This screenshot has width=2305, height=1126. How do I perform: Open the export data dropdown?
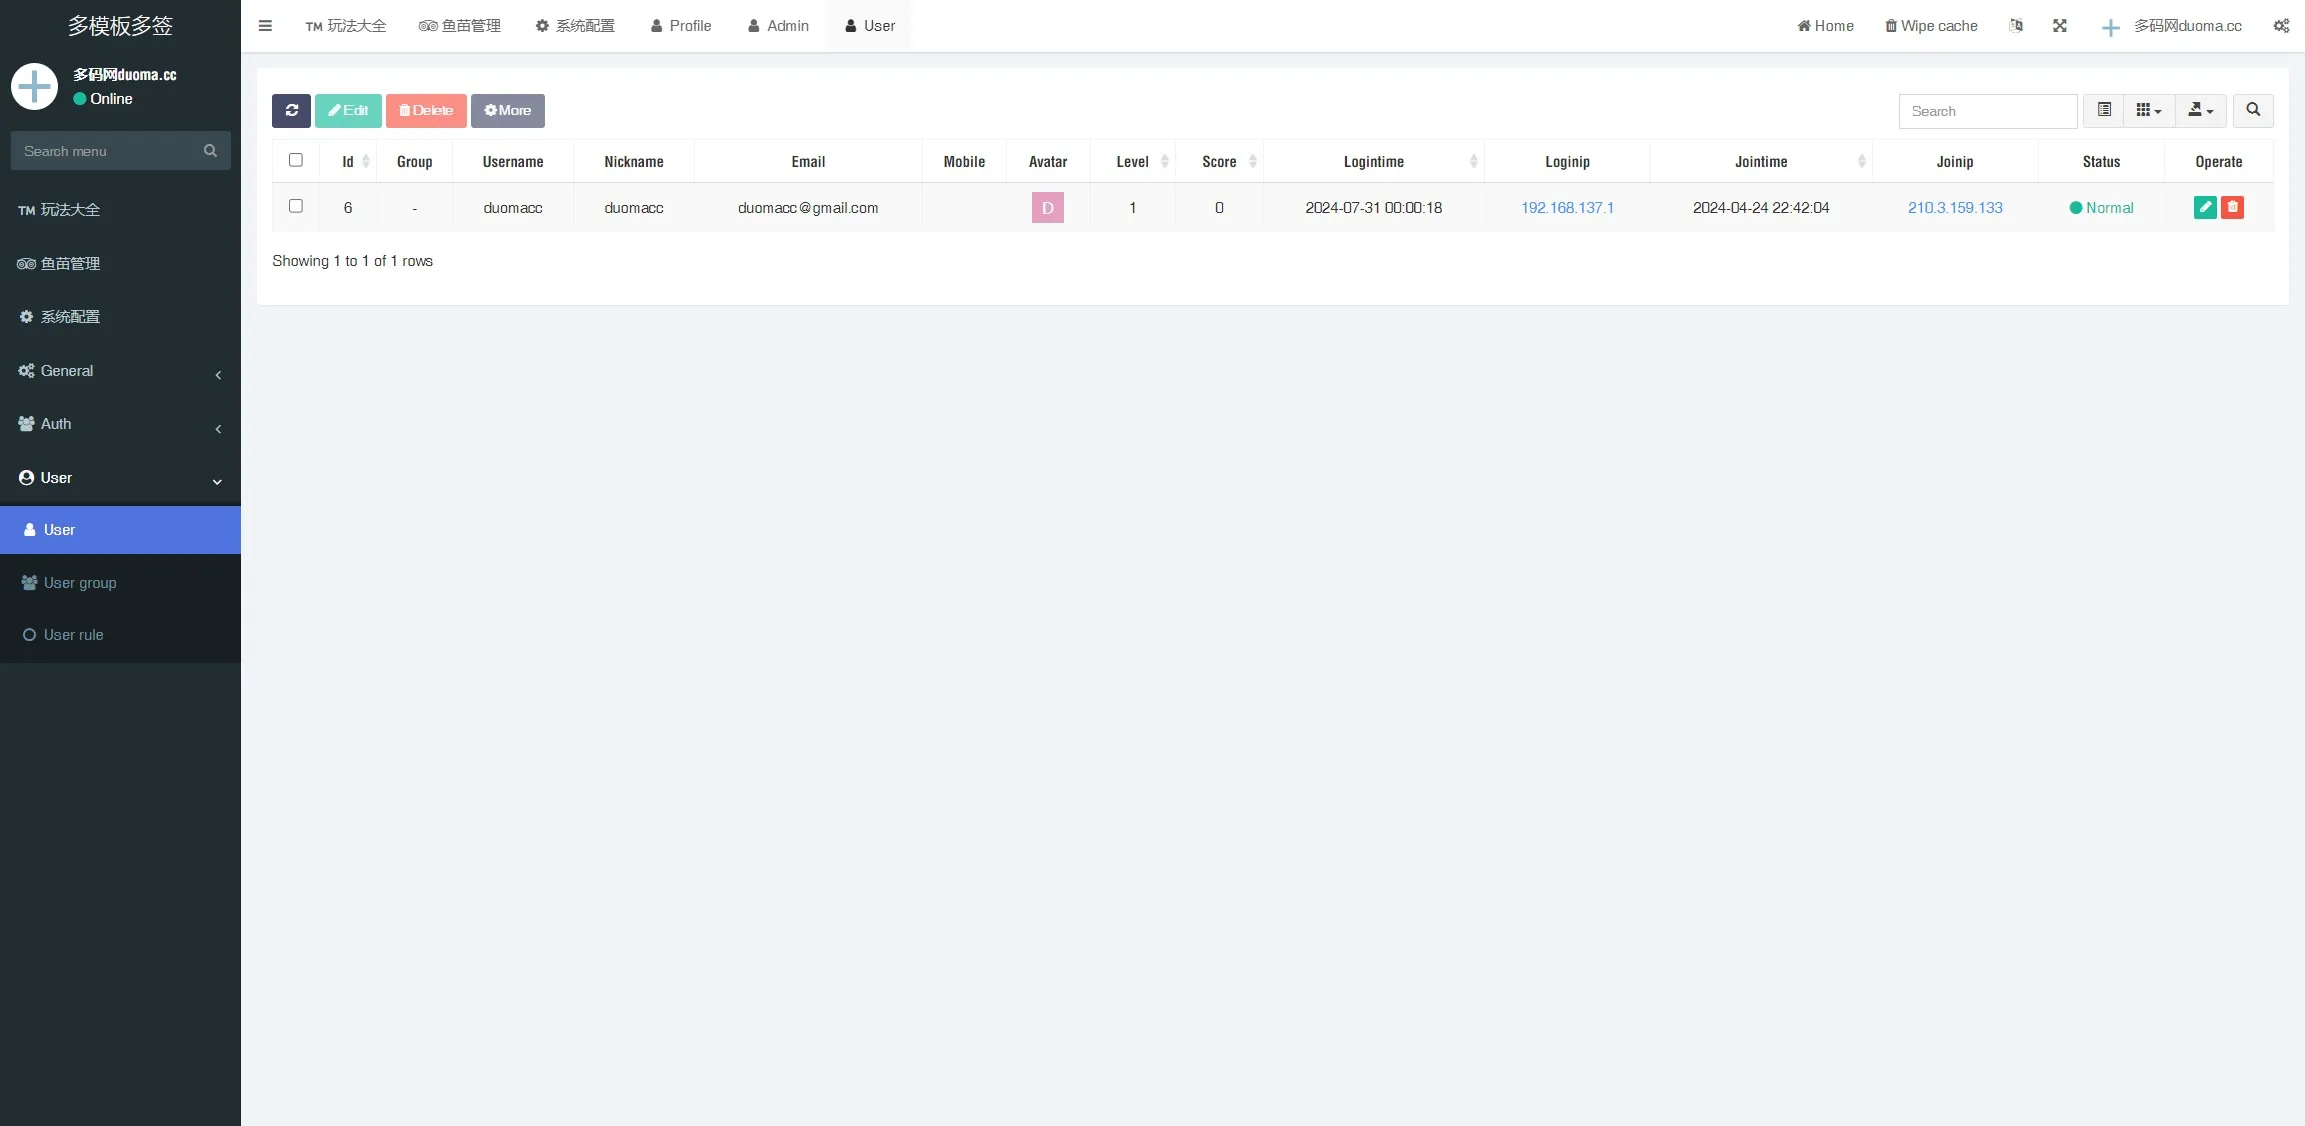coord(2200,111)
